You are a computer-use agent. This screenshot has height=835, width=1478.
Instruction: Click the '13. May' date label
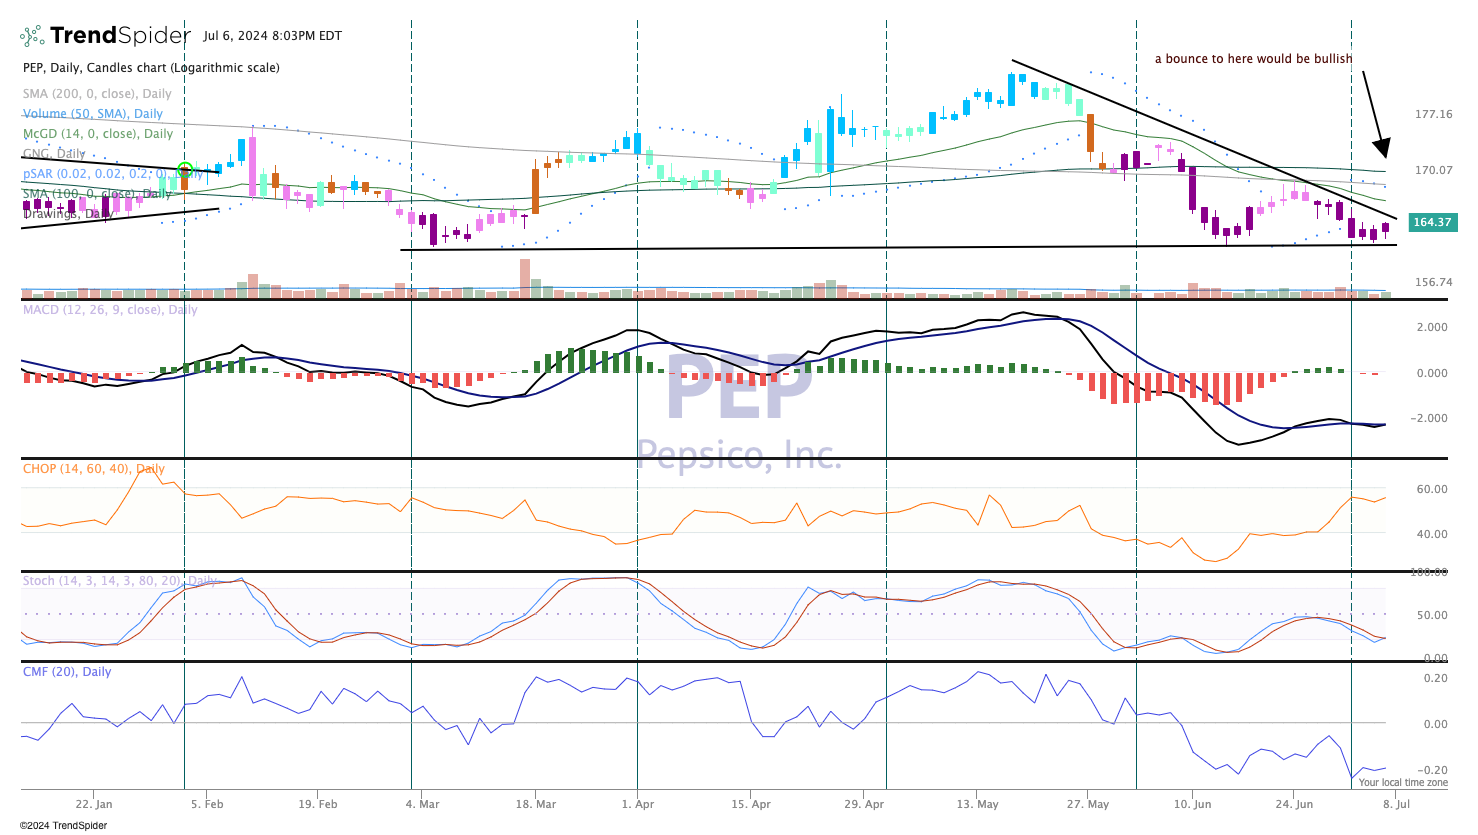pos(978,804)
